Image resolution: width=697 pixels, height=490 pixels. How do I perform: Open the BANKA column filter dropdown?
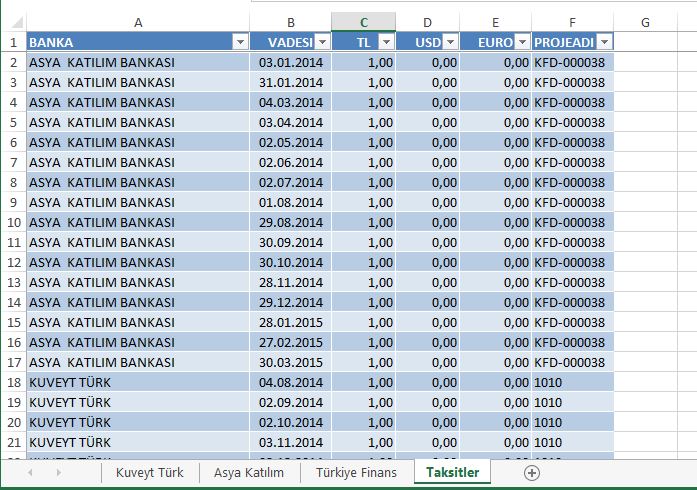(240, 42)
